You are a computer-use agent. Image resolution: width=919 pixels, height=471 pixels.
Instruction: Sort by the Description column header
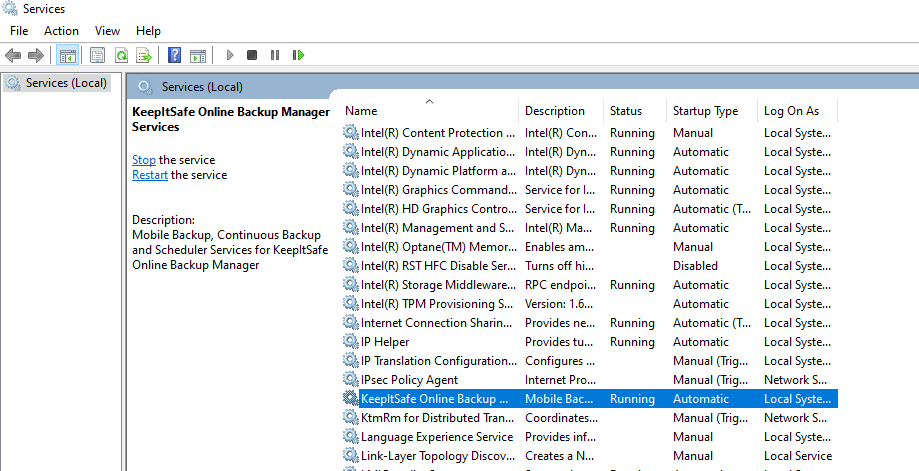click(x=561, y=111)
